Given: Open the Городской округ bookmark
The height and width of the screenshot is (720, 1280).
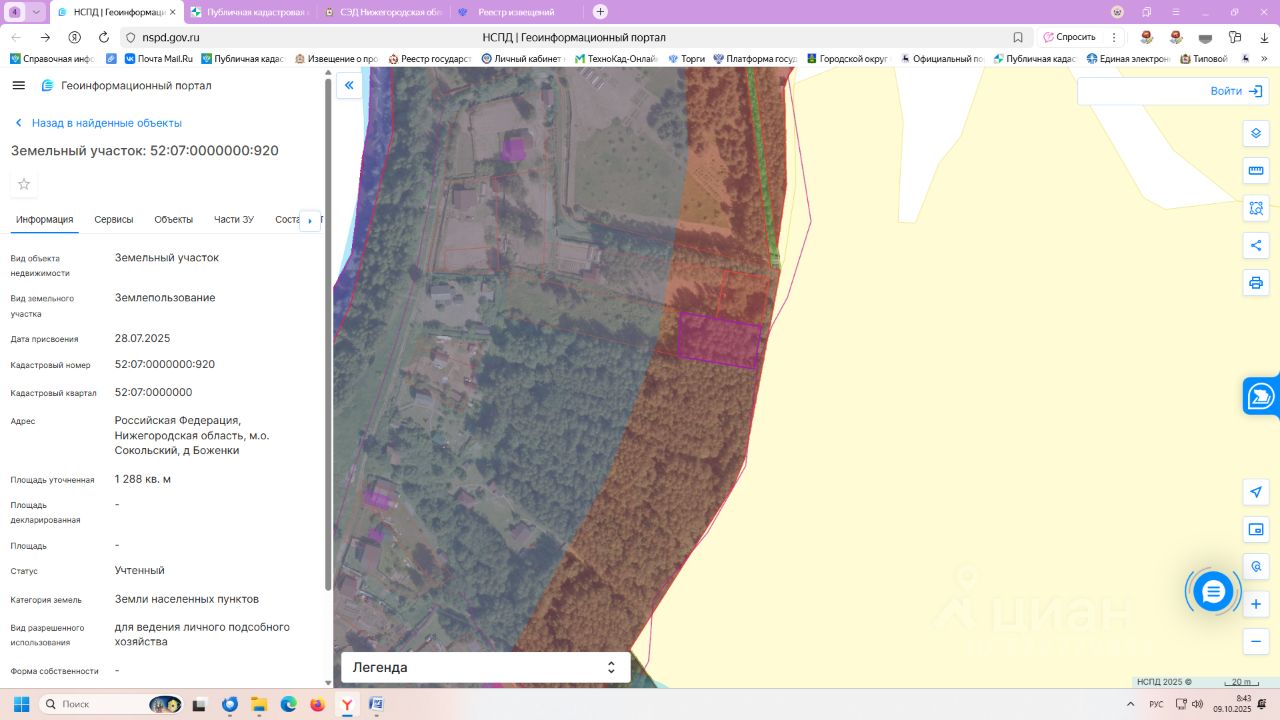Looking at the screenshot, I should tap(848, 59).
